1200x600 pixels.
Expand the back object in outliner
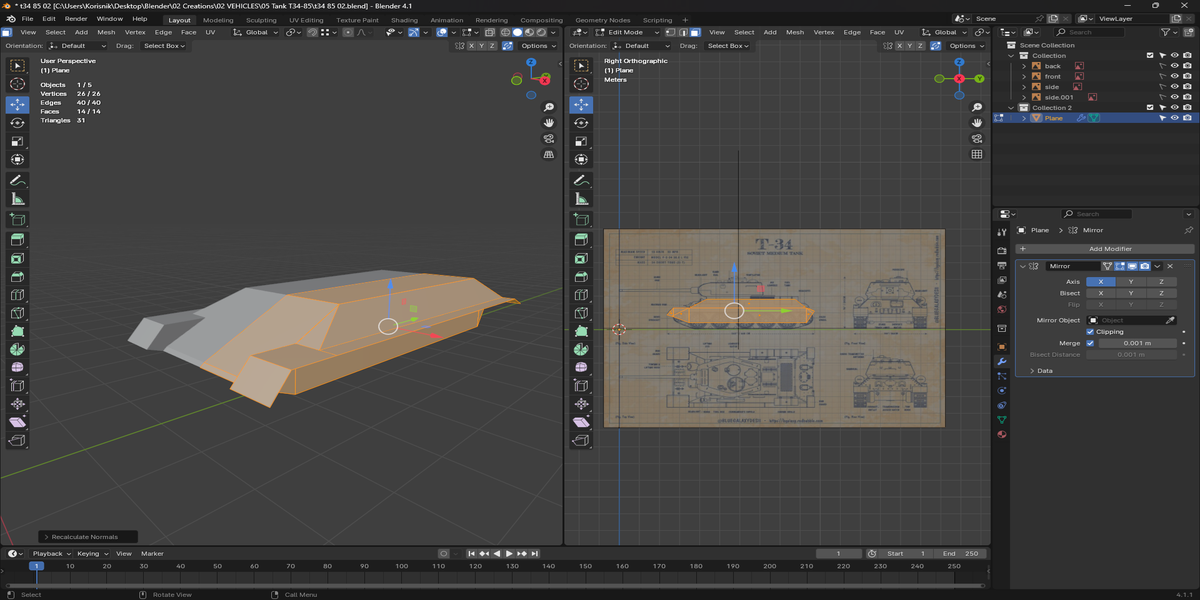tap(1024, 66)
